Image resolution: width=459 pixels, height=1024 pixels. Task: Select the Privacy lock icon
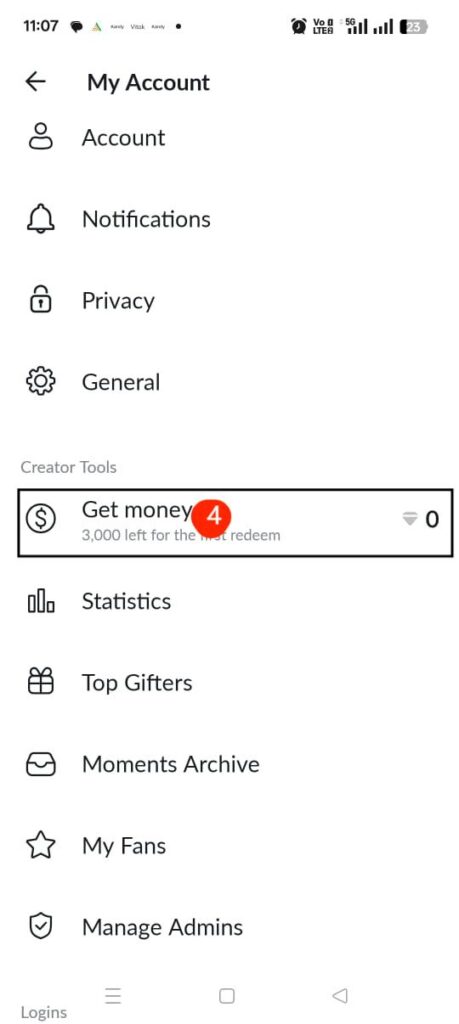pyautogui.click(x=40, y=300)
